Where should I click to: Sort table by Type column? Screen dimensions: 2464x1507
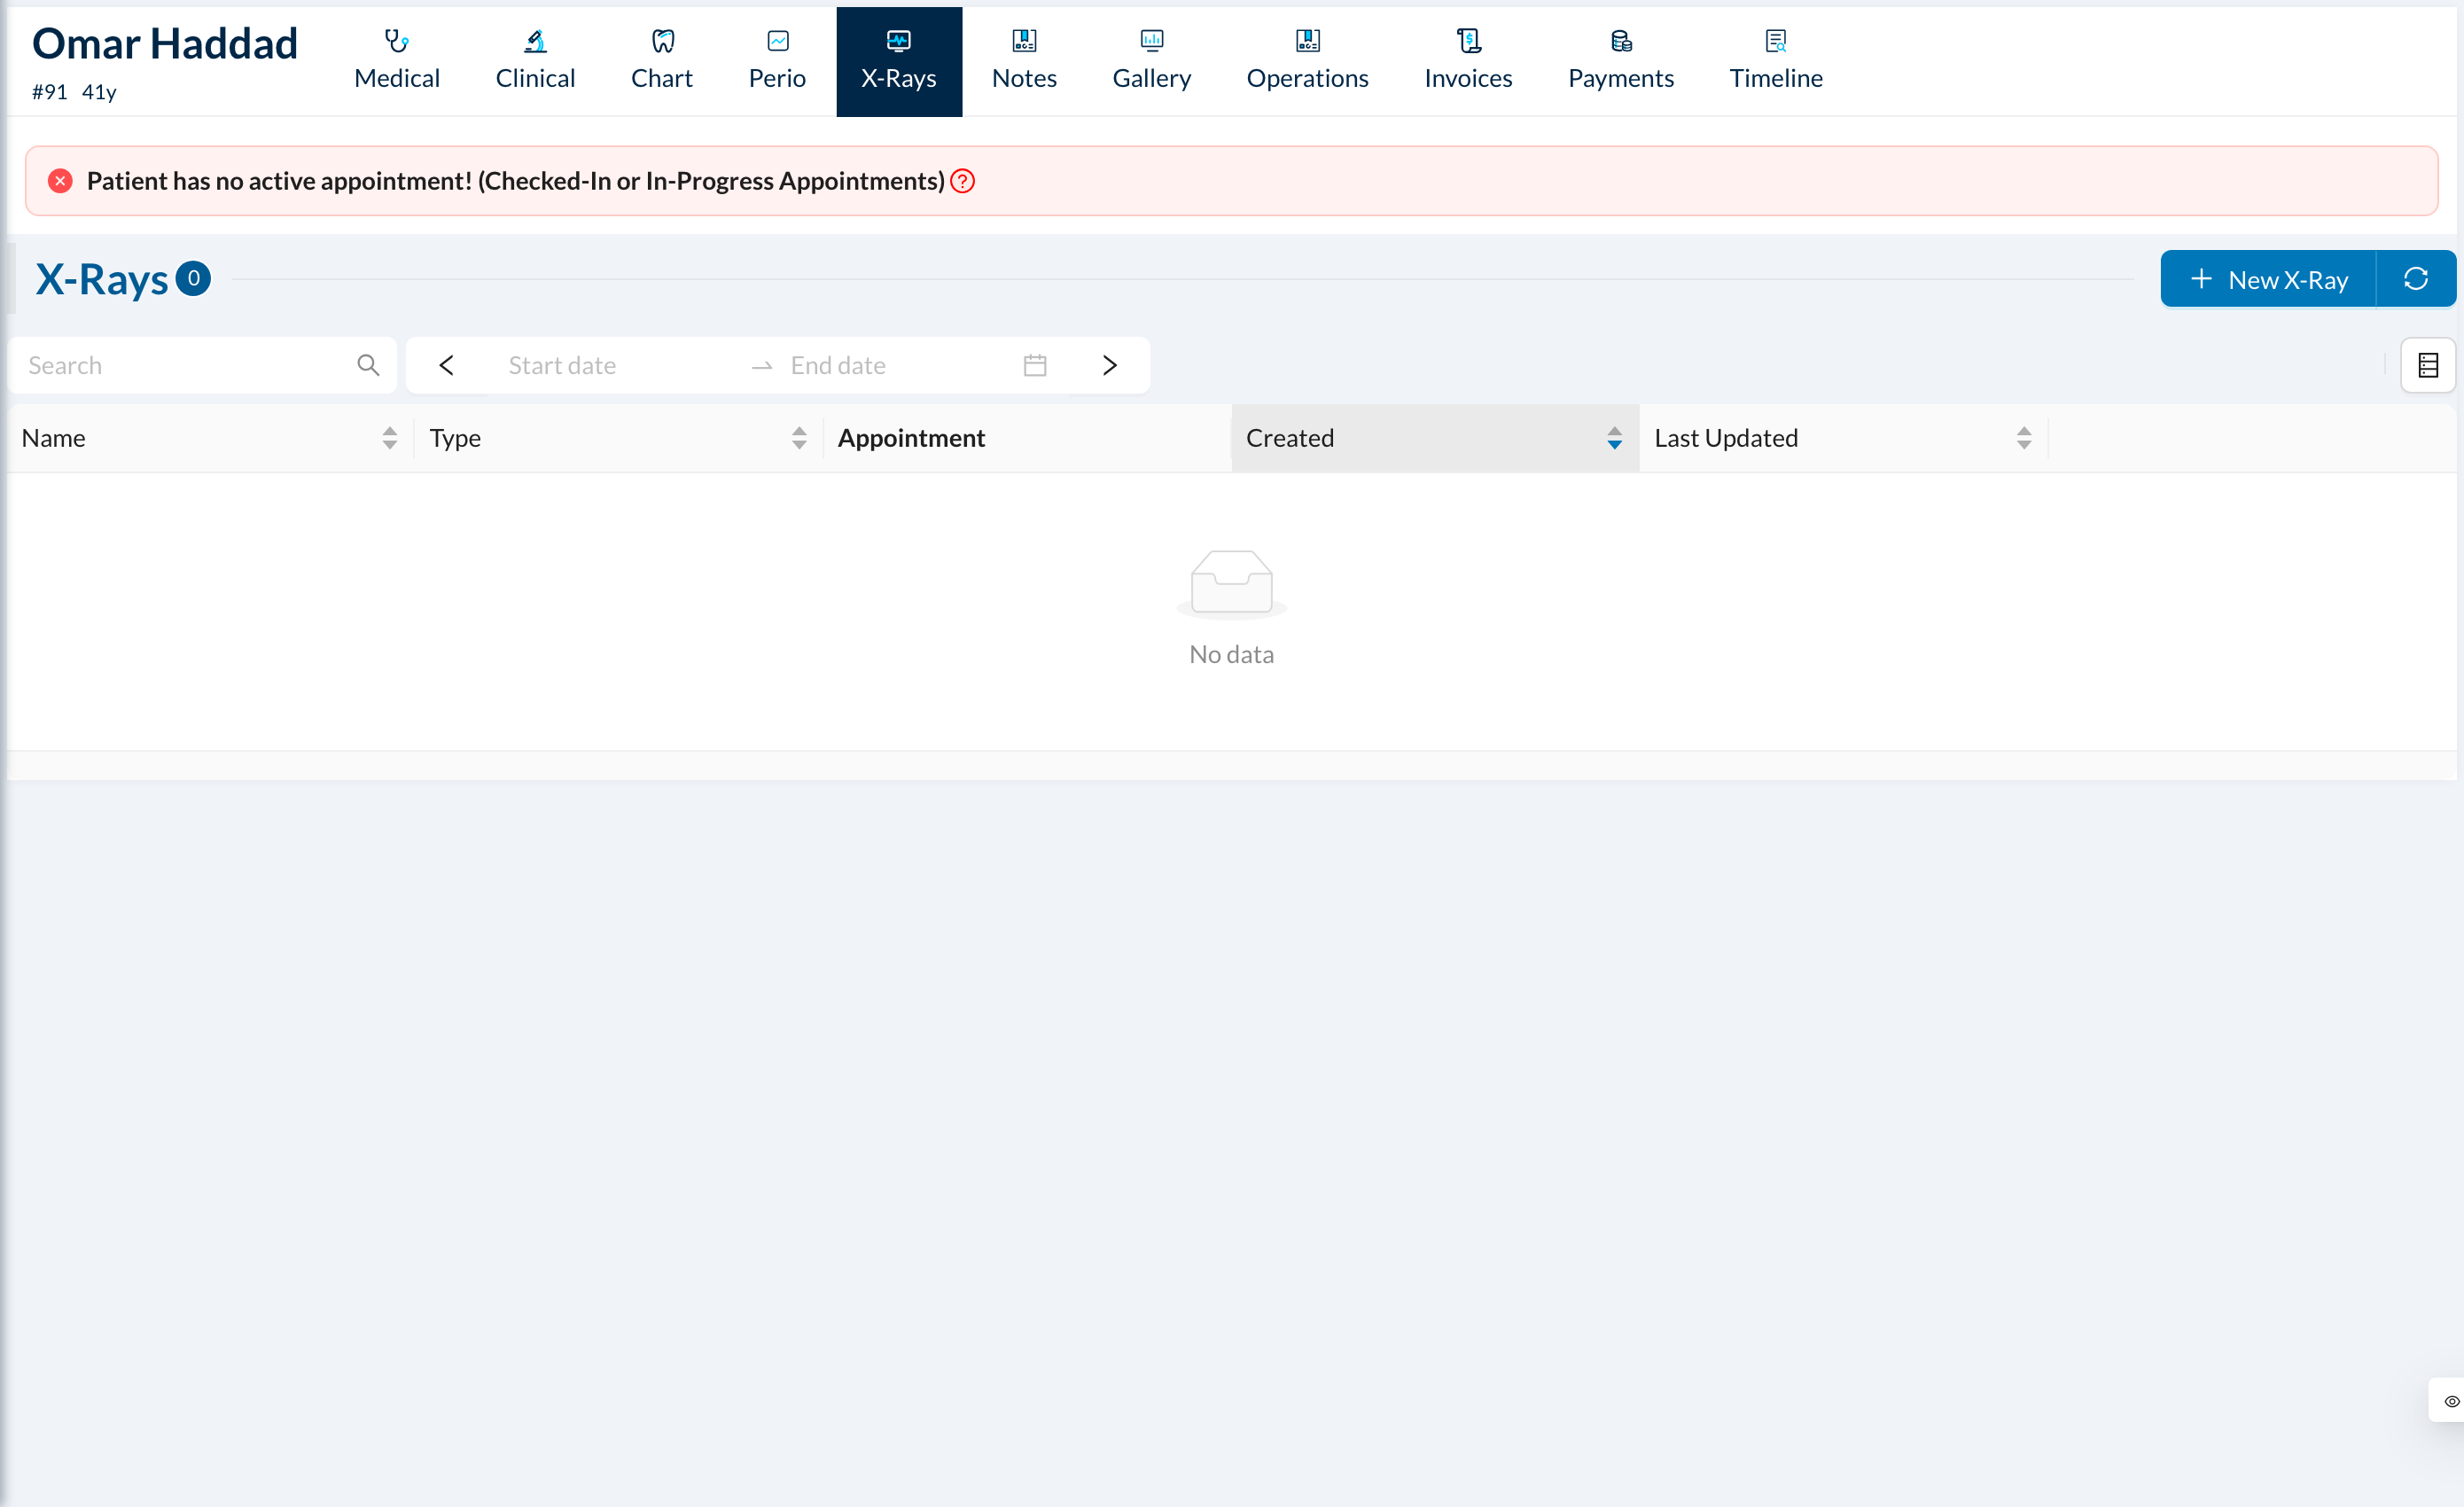click(x=619, y=438)
